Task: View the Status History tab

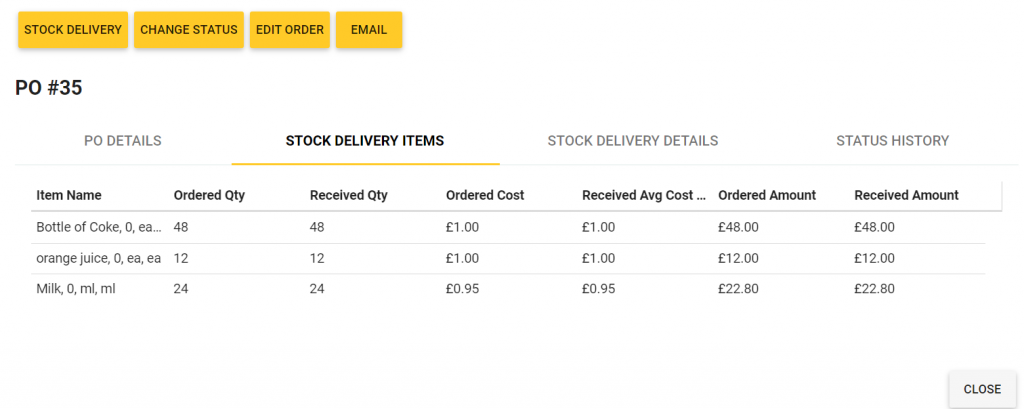Action: [892, 141]
